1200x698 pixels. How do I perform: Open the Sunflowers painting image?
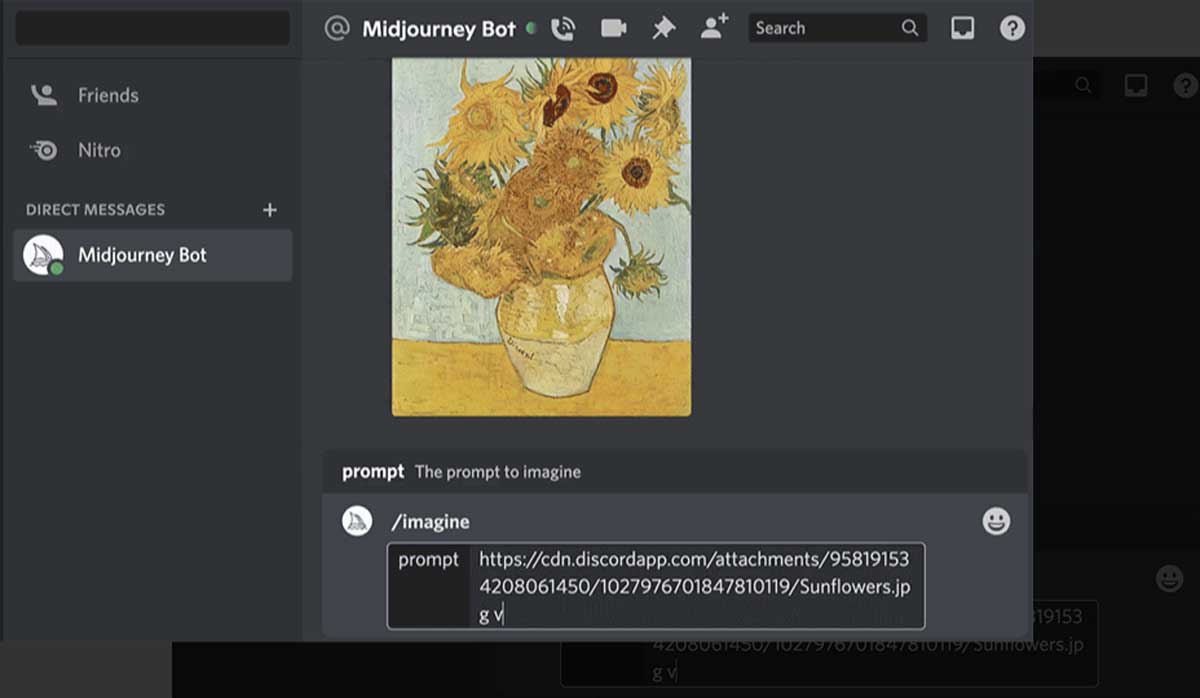click(x=541, y=237)
